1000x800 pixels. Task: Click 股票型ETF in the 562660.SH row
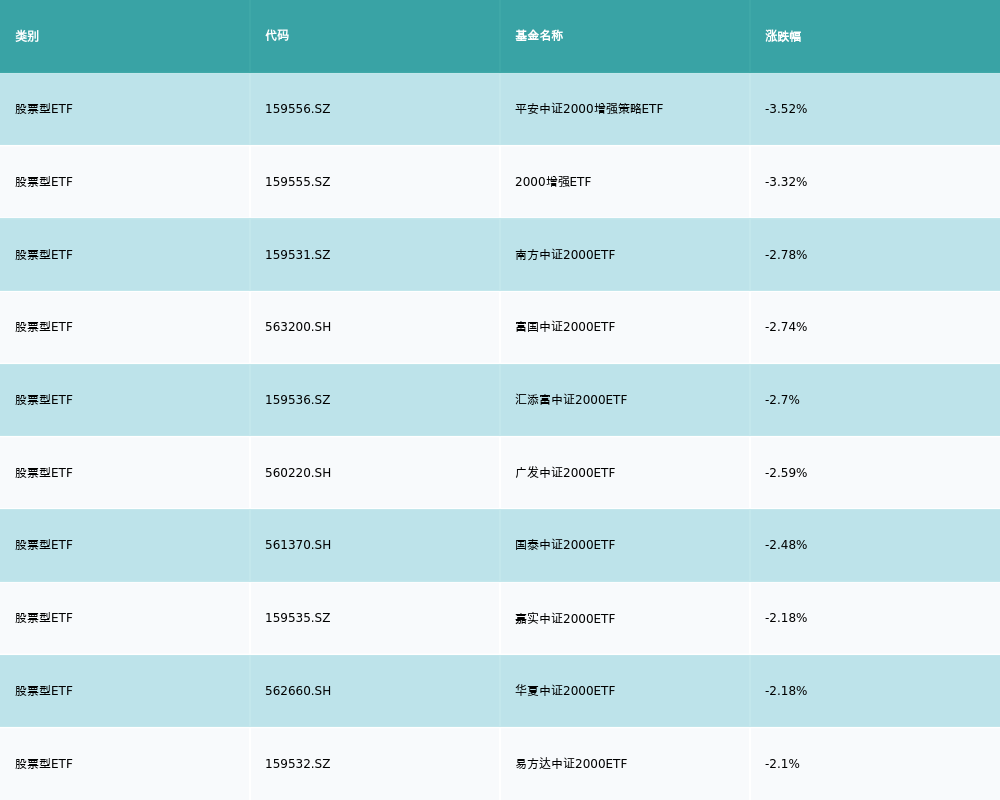tap(44, 691)
